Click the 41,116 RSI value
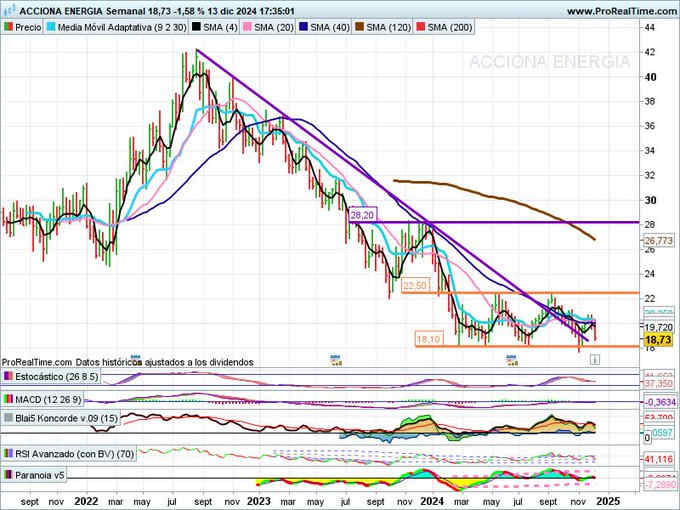 point(658,459)
